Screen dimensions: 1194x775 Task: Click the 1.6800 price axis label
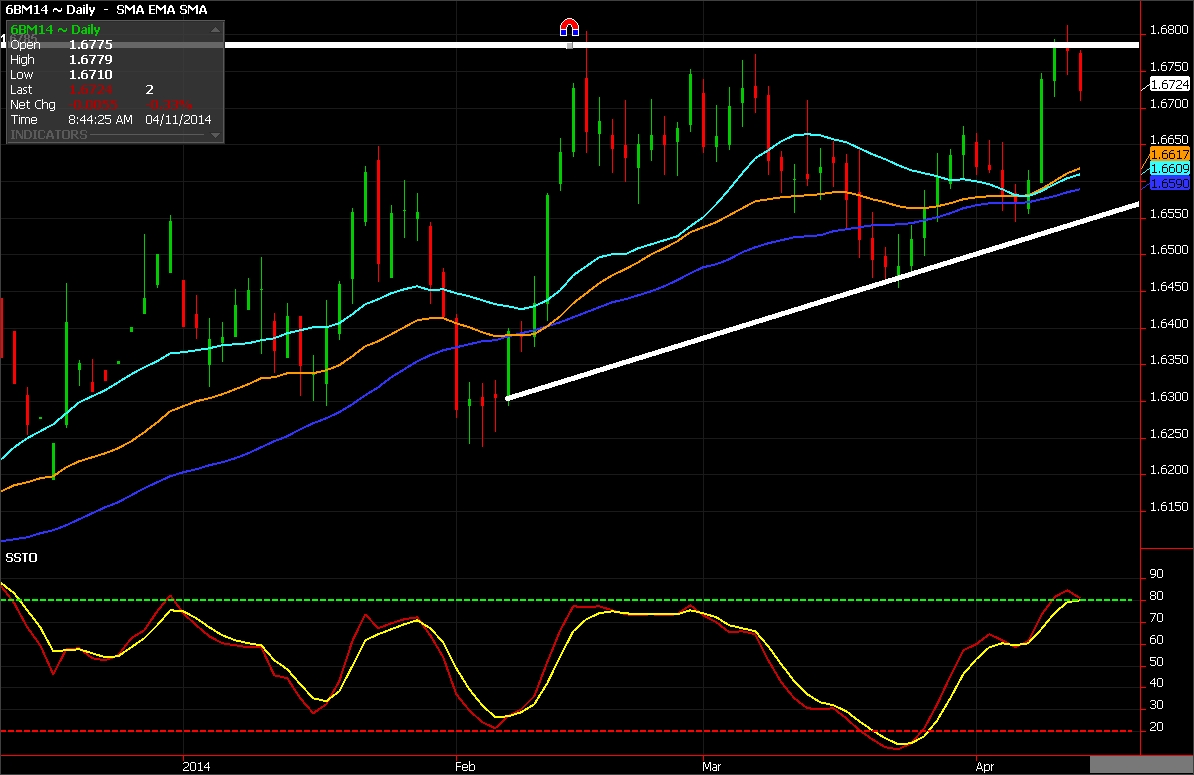coord(1169,30)
